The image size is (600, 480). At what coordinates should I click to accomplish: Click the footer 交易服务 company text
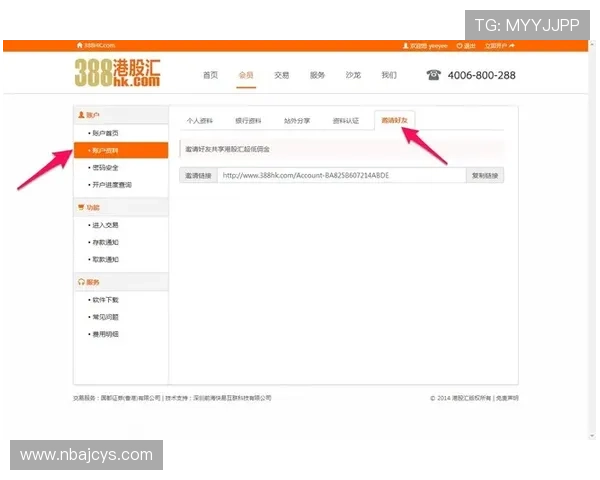tap(117, 398)
